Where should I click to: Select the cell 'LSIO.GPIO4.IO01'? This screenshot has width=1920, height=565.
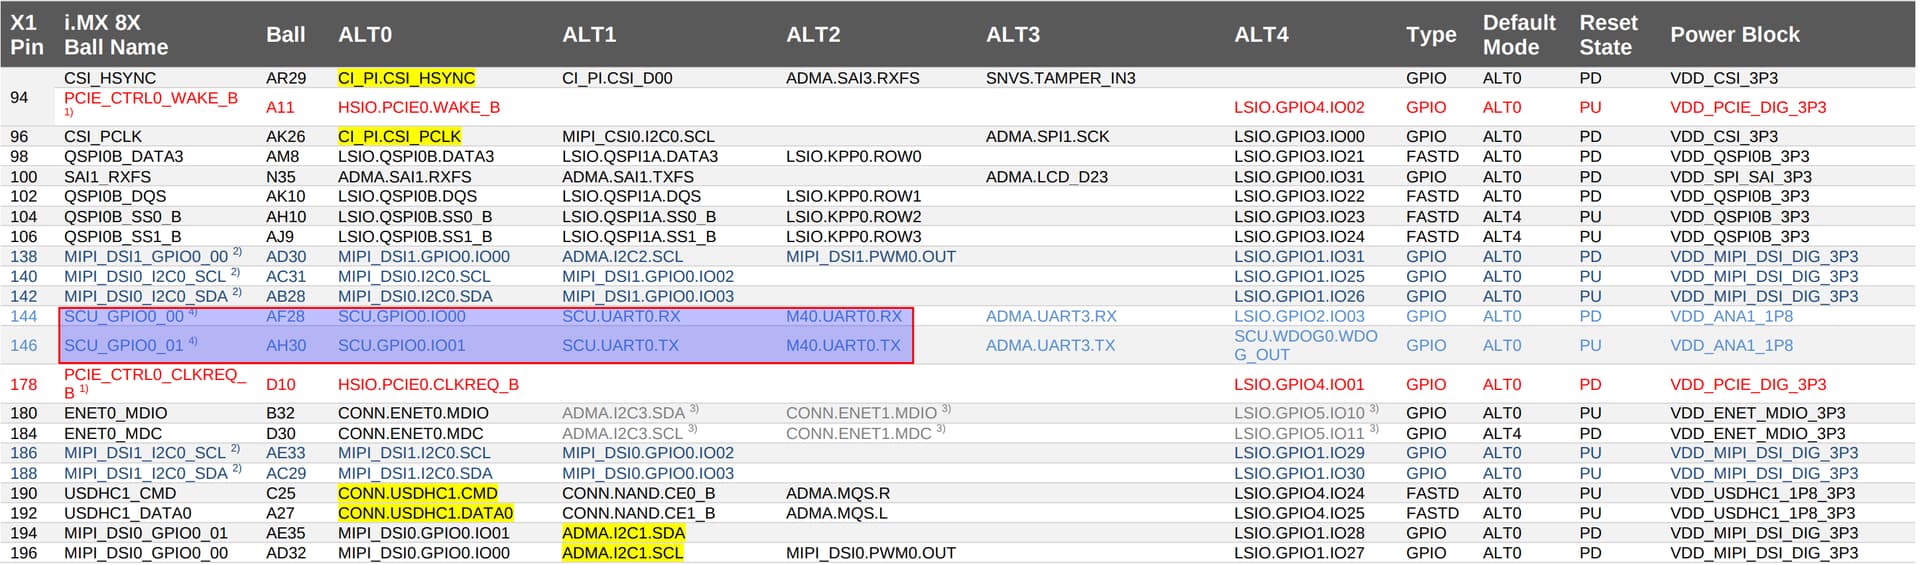1299,384
